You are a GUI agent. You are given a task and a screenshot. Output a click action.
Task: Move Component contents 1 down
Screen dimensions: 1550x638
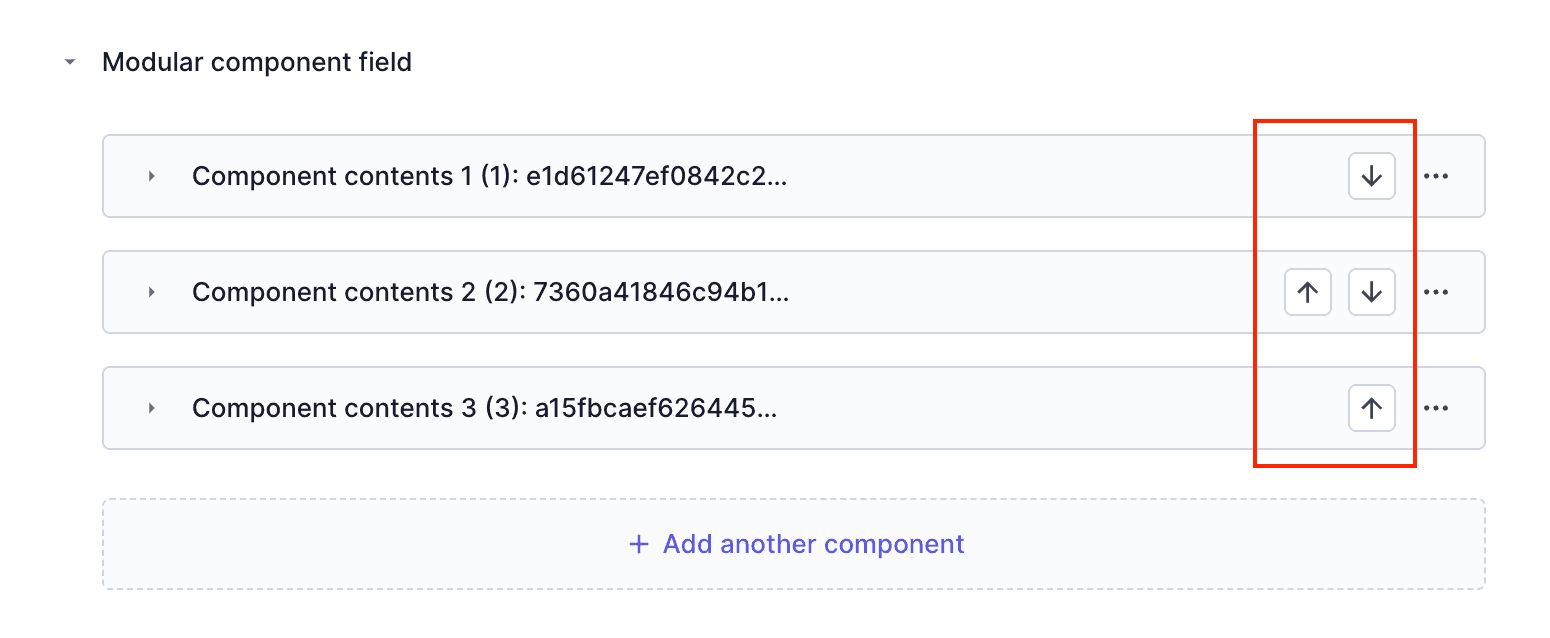pos(1371,176)
